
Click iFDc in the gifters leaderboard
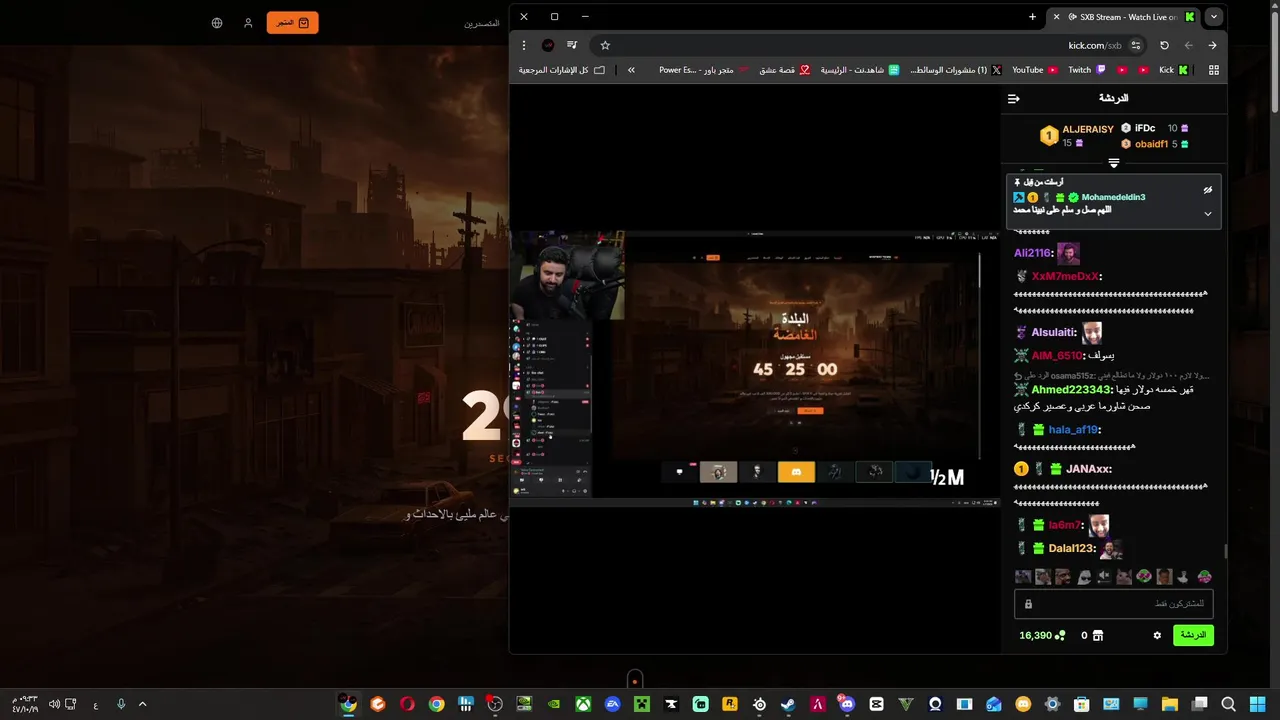click(1145, 128)
